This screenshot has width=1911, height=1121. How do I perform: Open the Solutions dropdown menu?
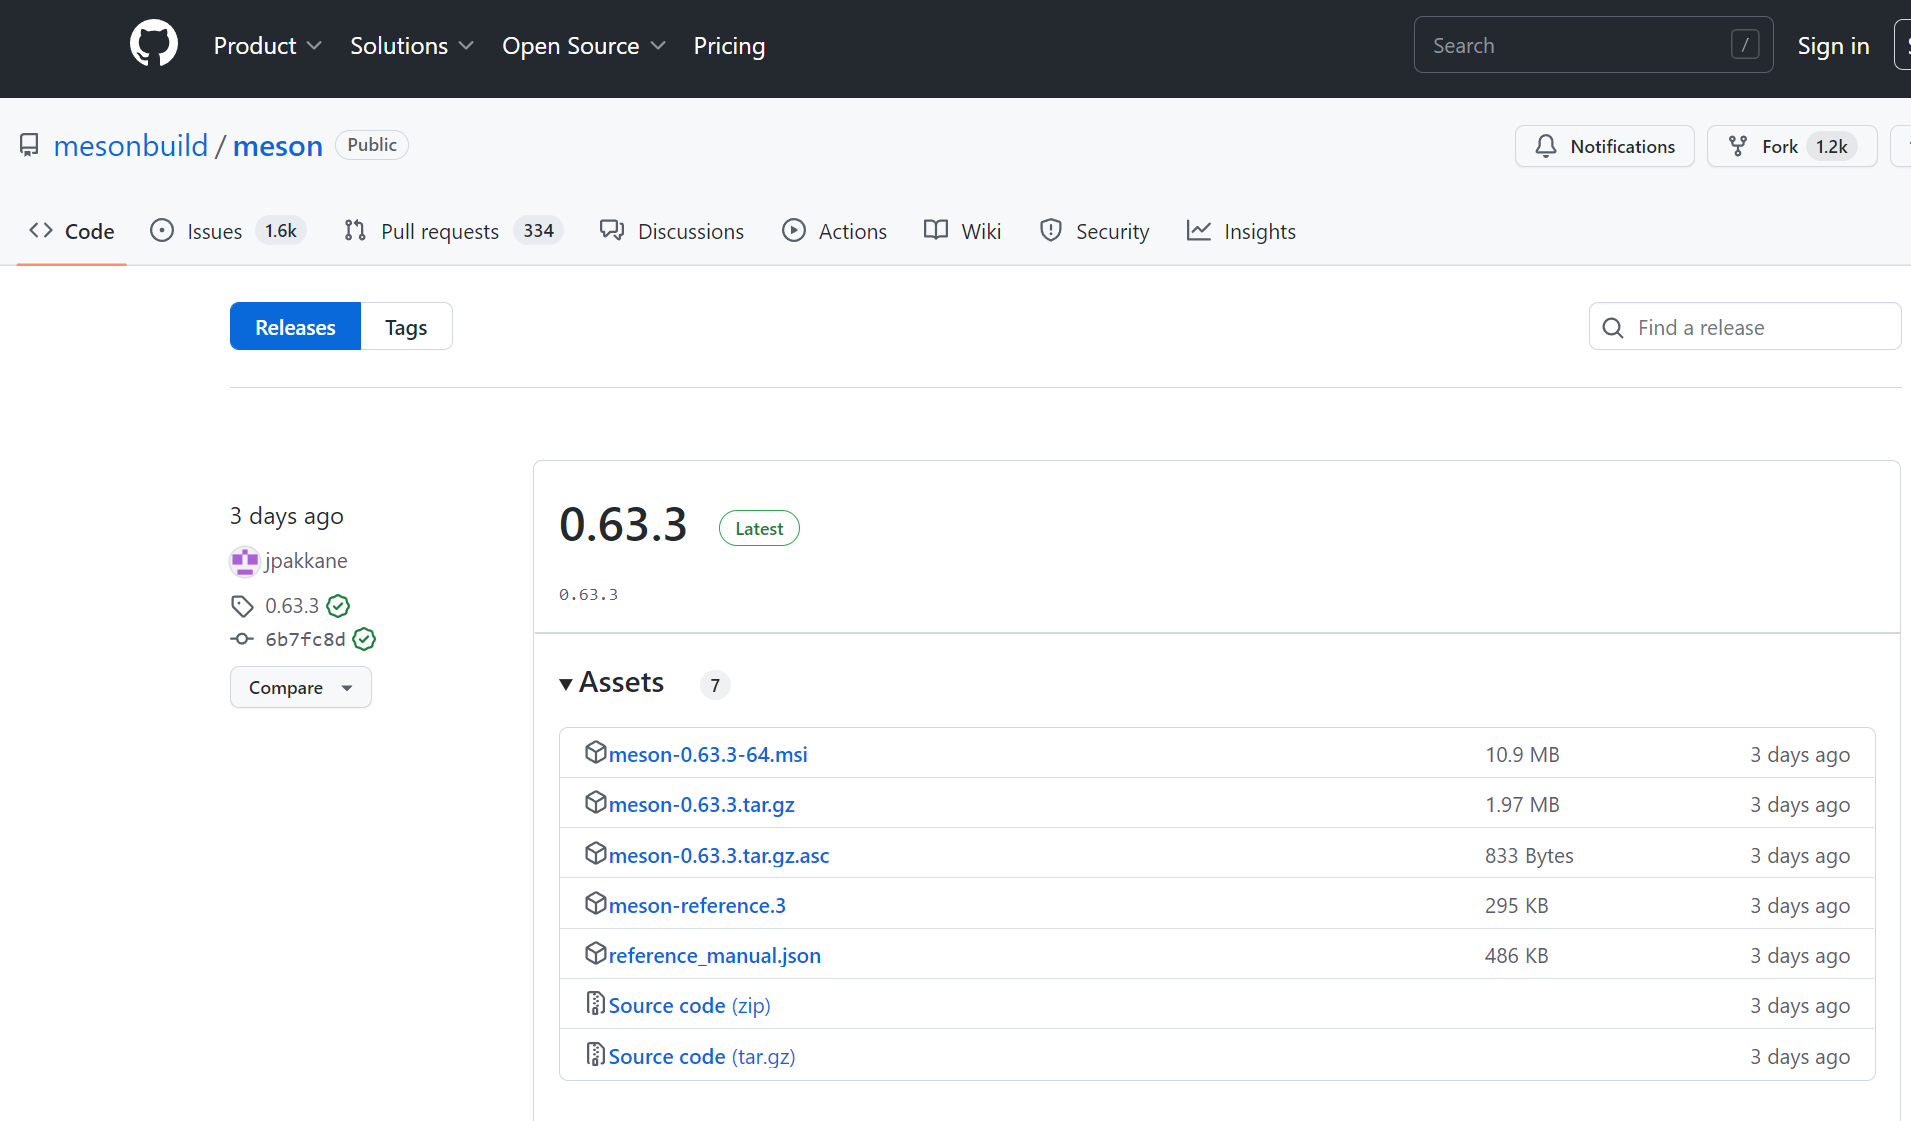pyautogui.click(x=412, y=46)
